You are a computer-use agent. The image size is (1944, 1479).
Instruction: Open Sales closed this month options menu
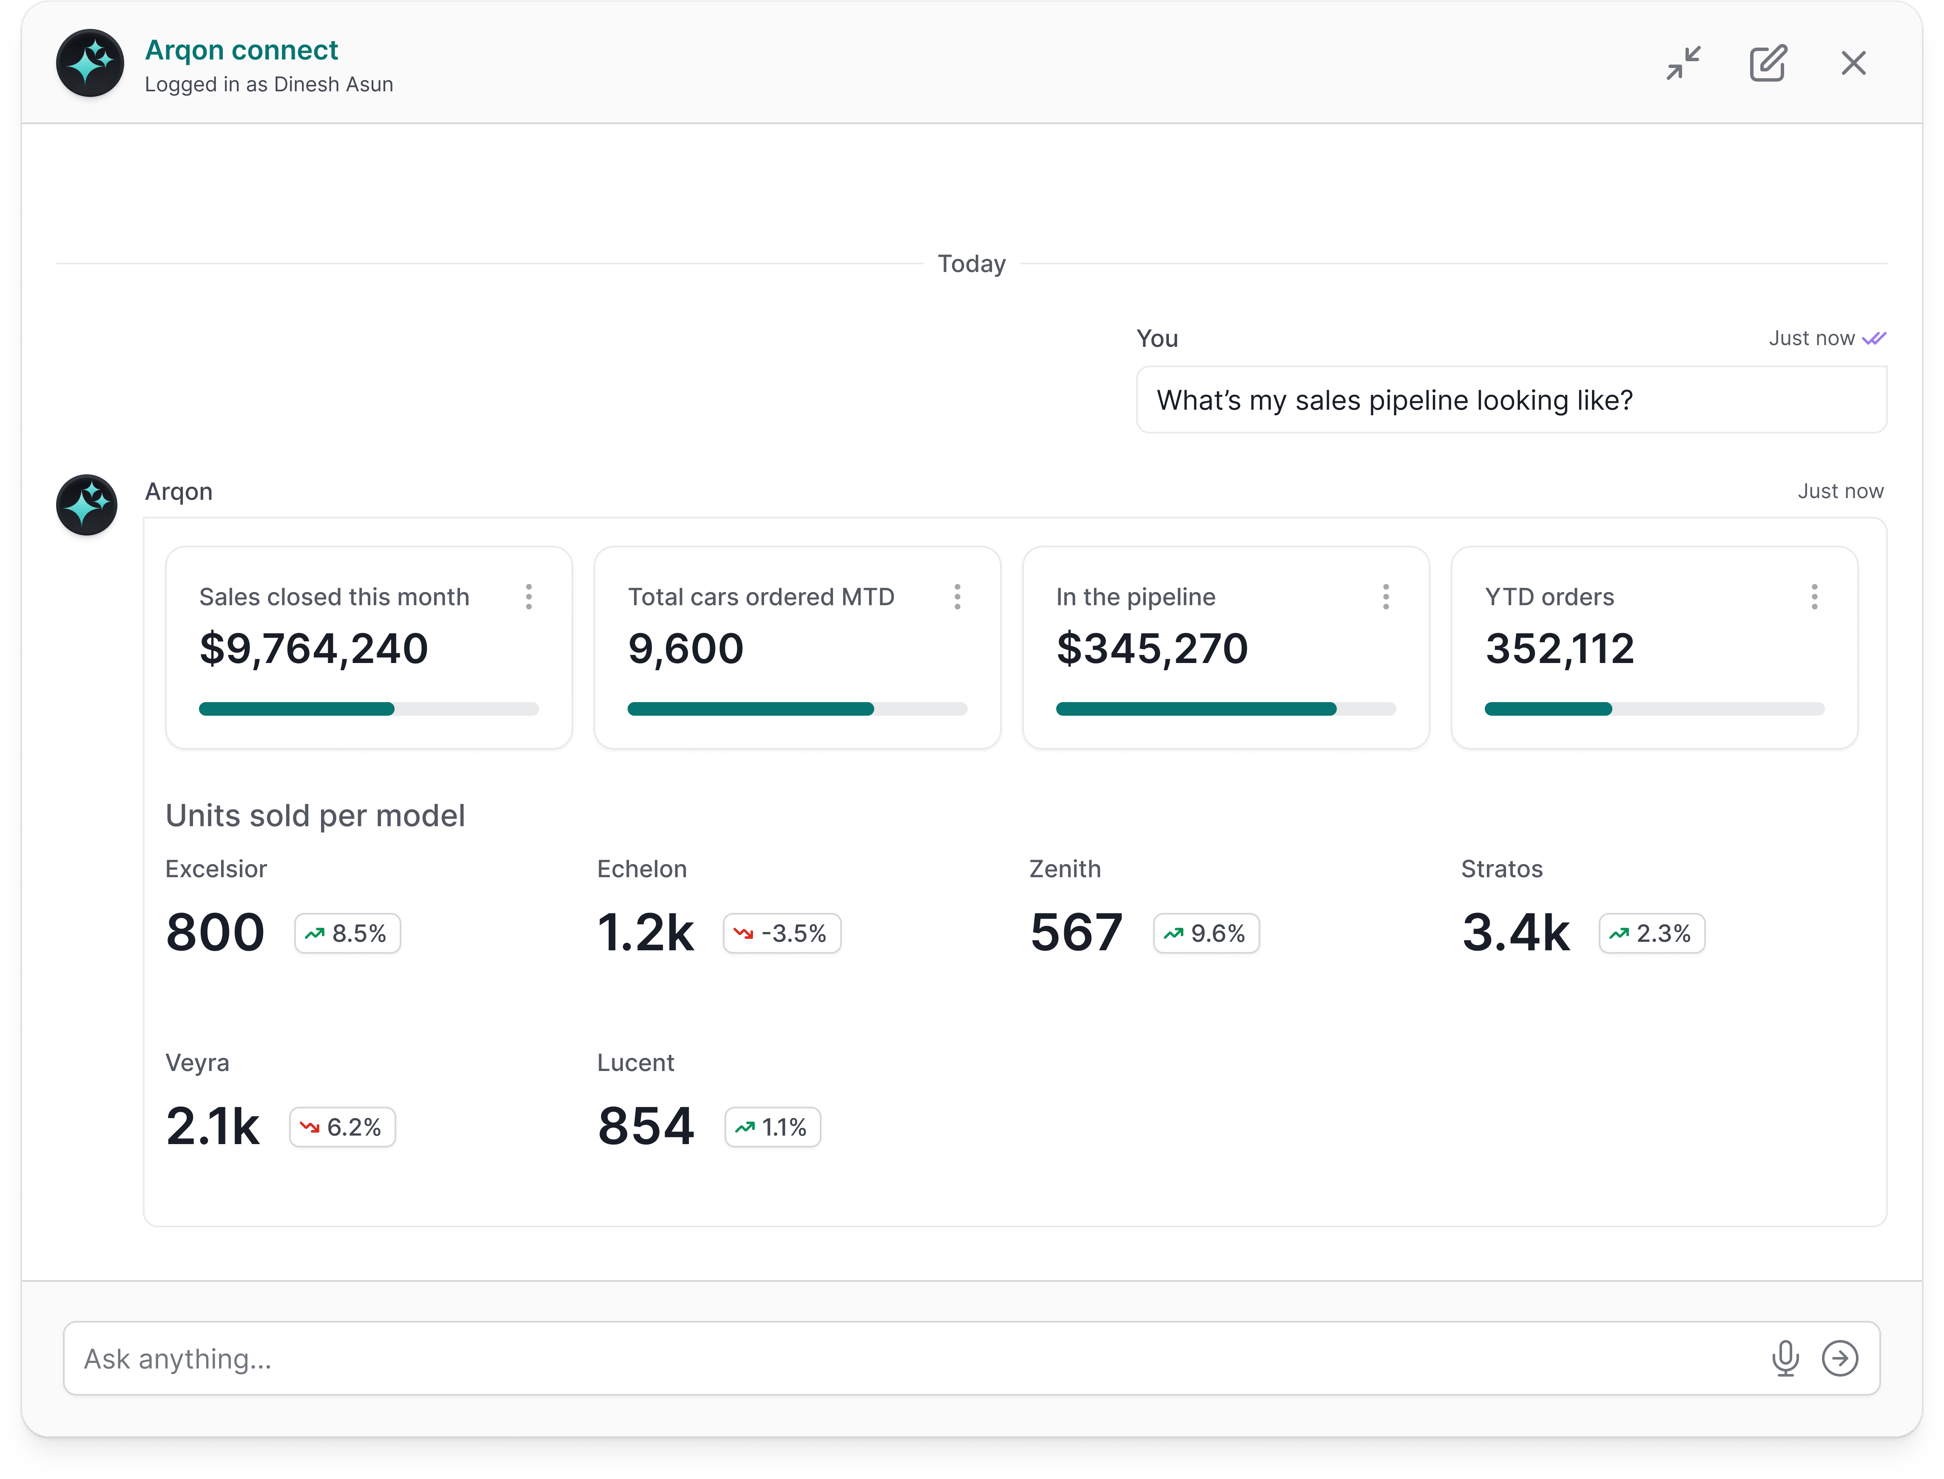529,597
